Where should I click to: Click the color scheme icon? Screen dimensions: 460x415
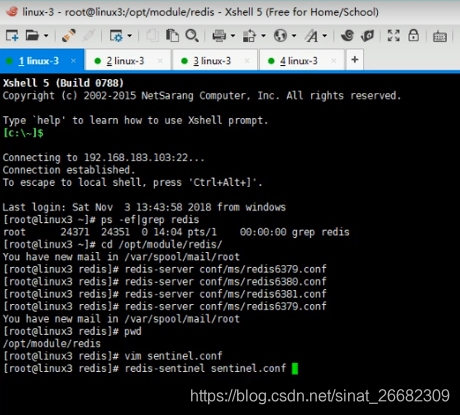(x=249, y=35)
